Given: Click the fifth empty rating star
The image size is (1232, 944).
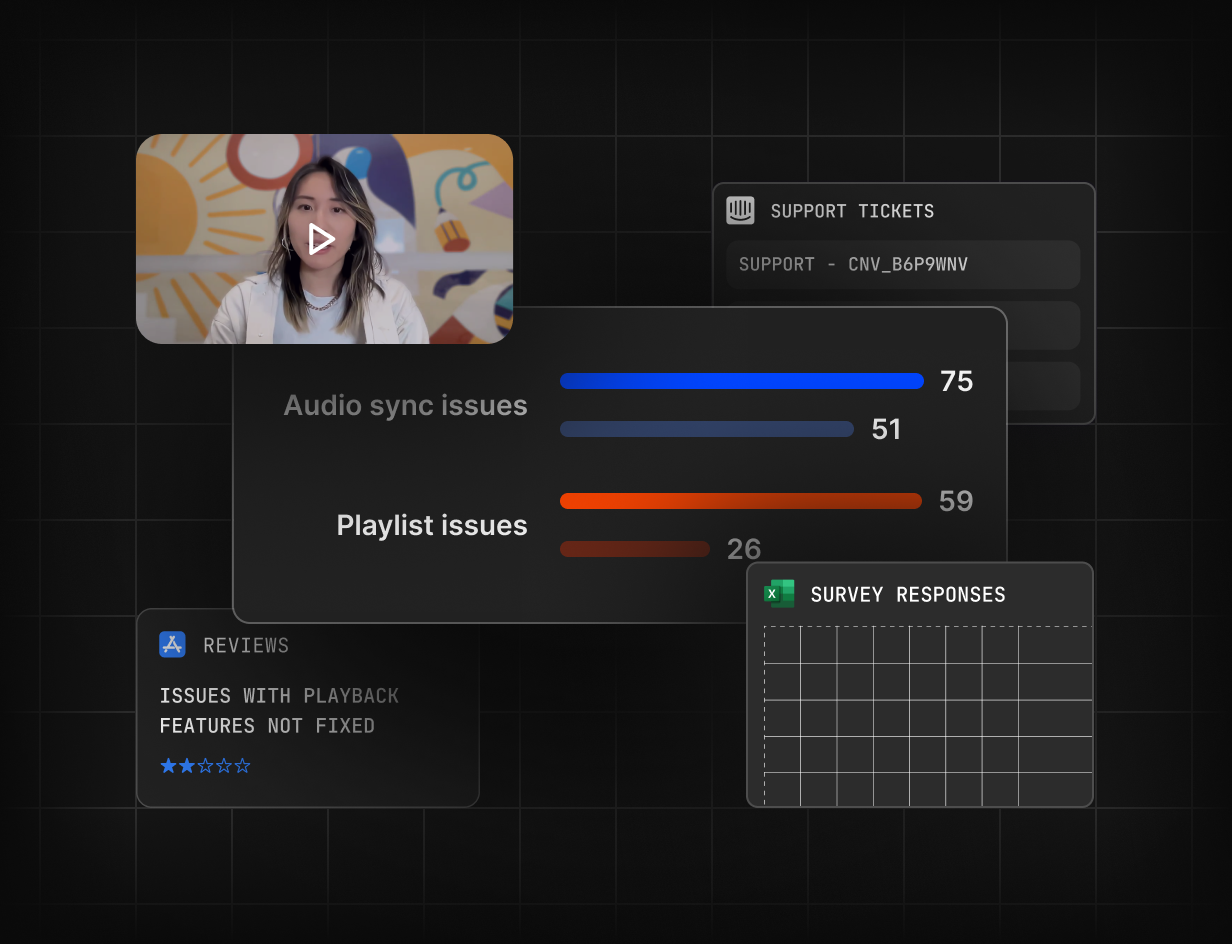Looking at the screenshot, I should click(242, 766).
